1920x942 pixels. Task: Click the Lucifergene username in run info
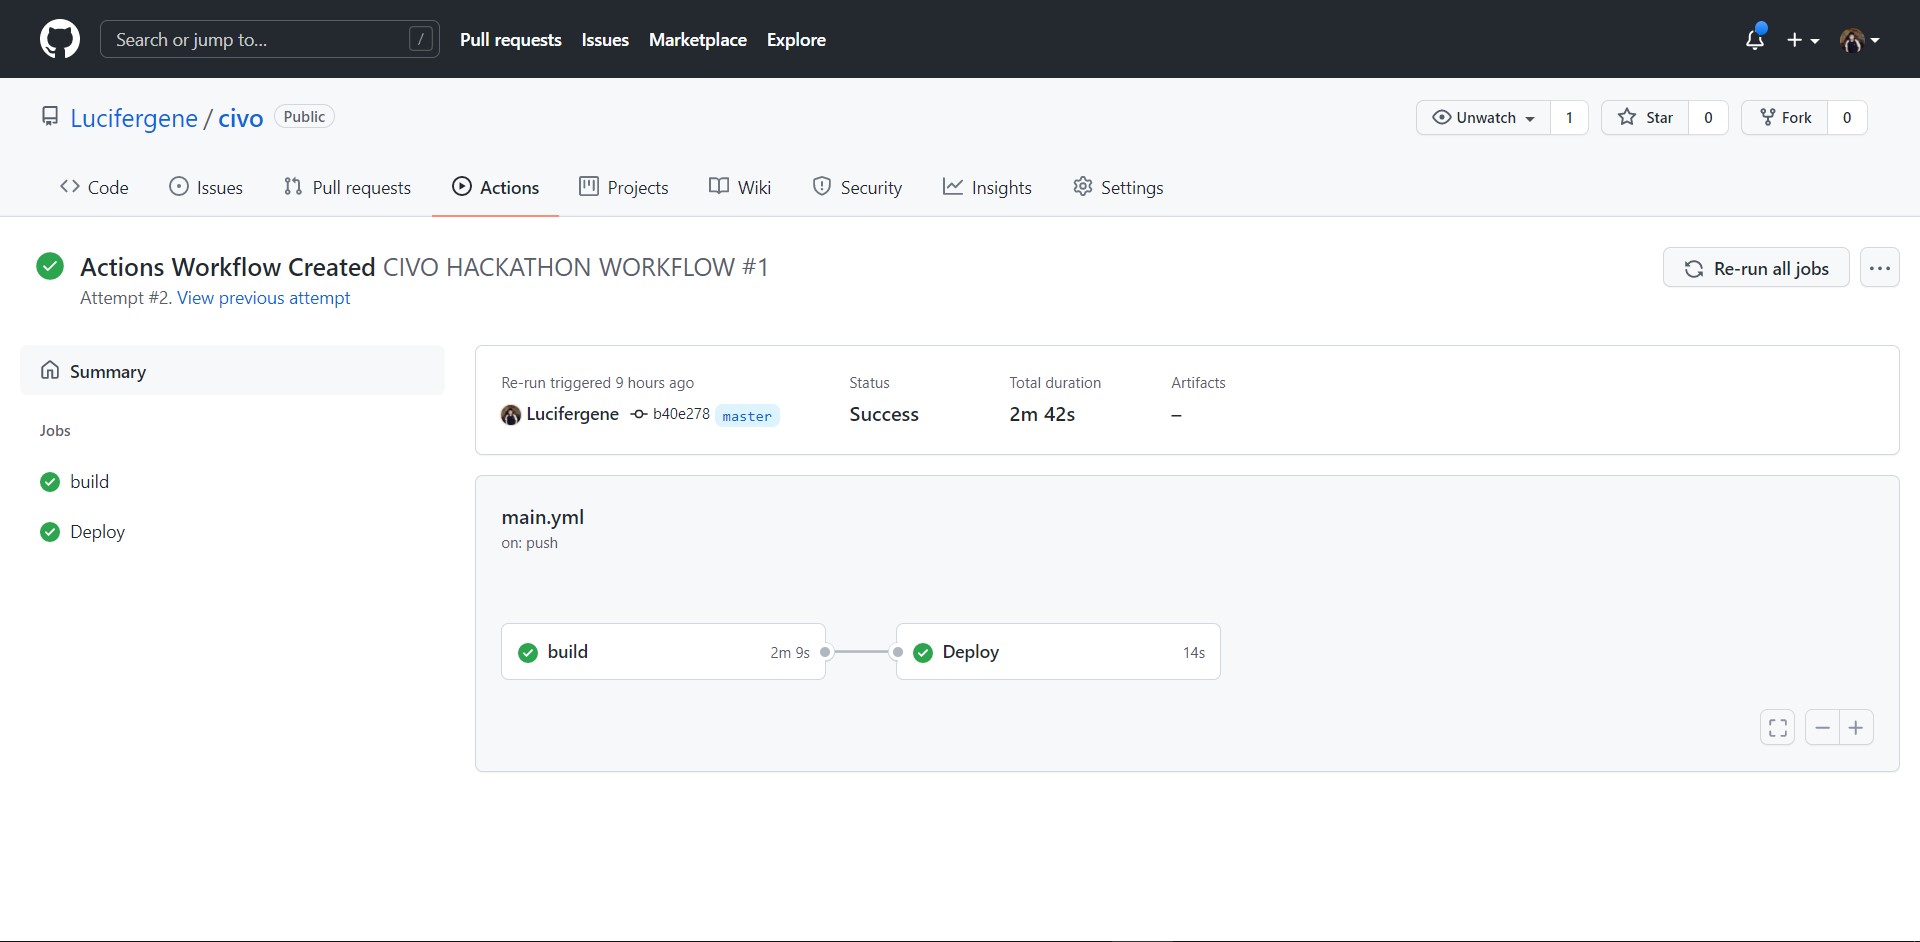(573, 414)
